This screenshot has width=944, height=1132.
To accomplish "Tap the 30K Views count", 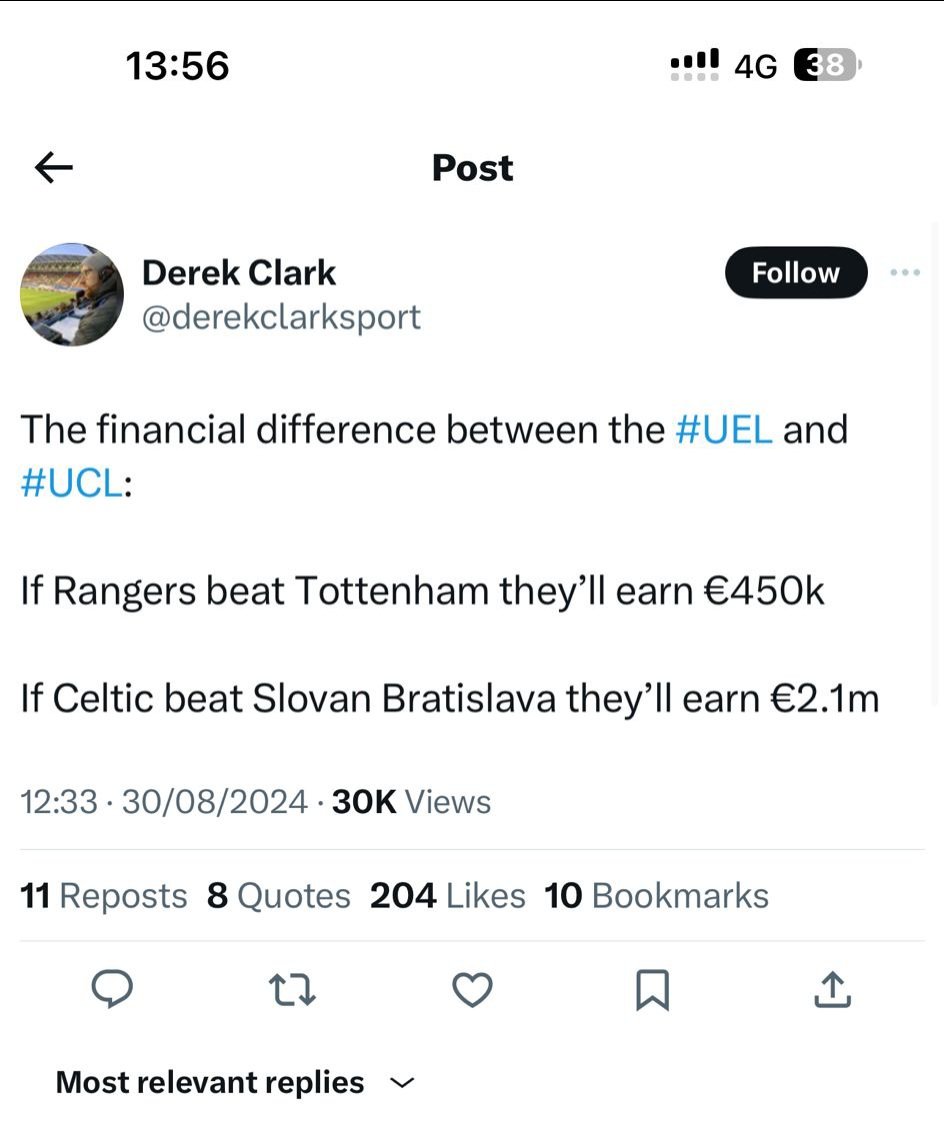I will (x=411, y=802).
